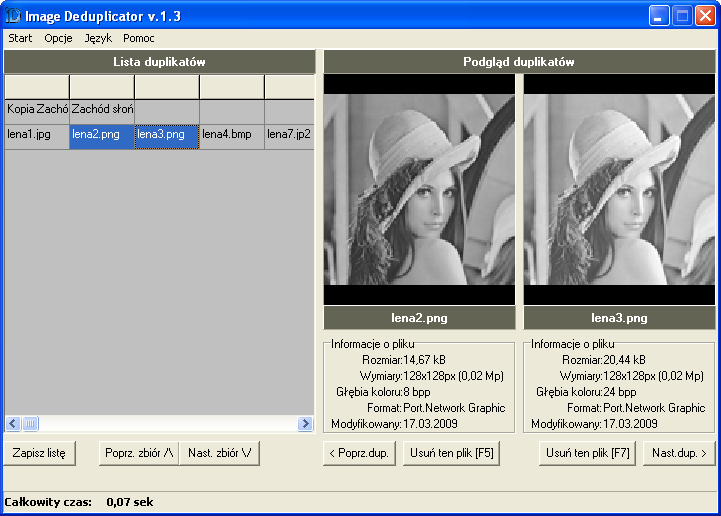Select the Kopia Zachó cell
This screenshot has height=516, width=721.
tap(37, 112)
